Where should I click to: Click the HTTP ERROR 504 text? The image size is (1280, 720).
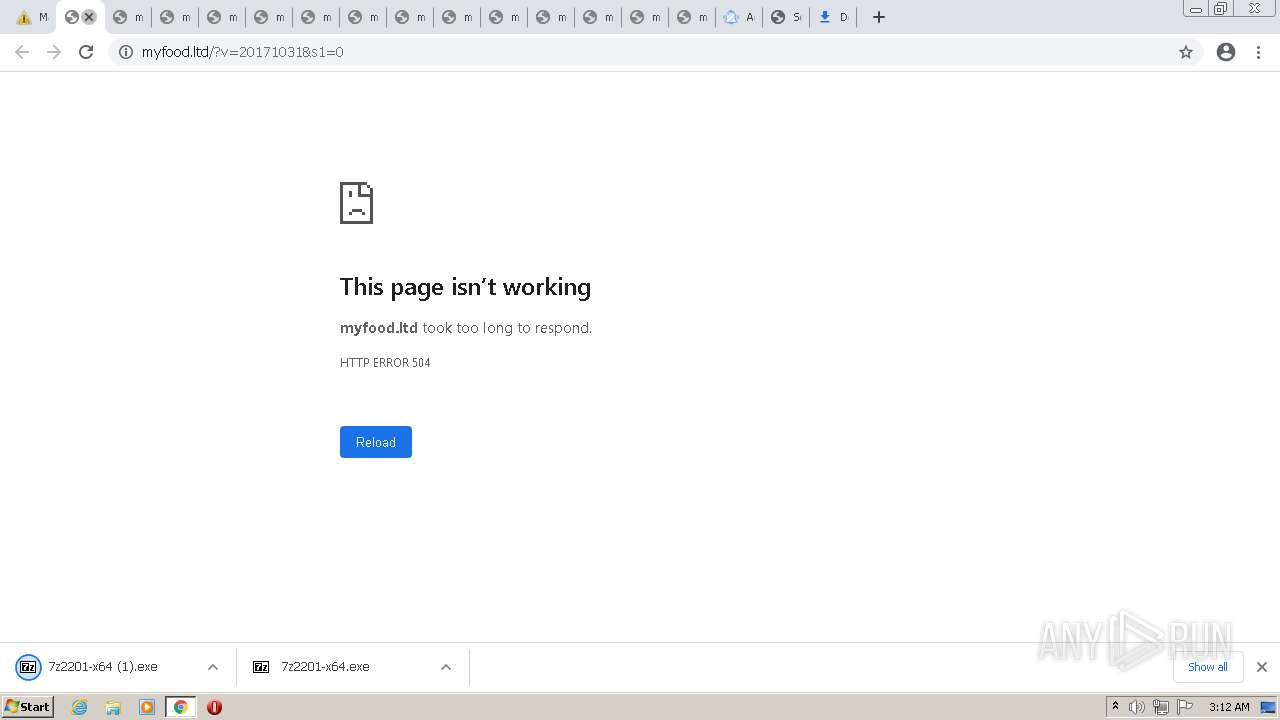pos(385,363)
